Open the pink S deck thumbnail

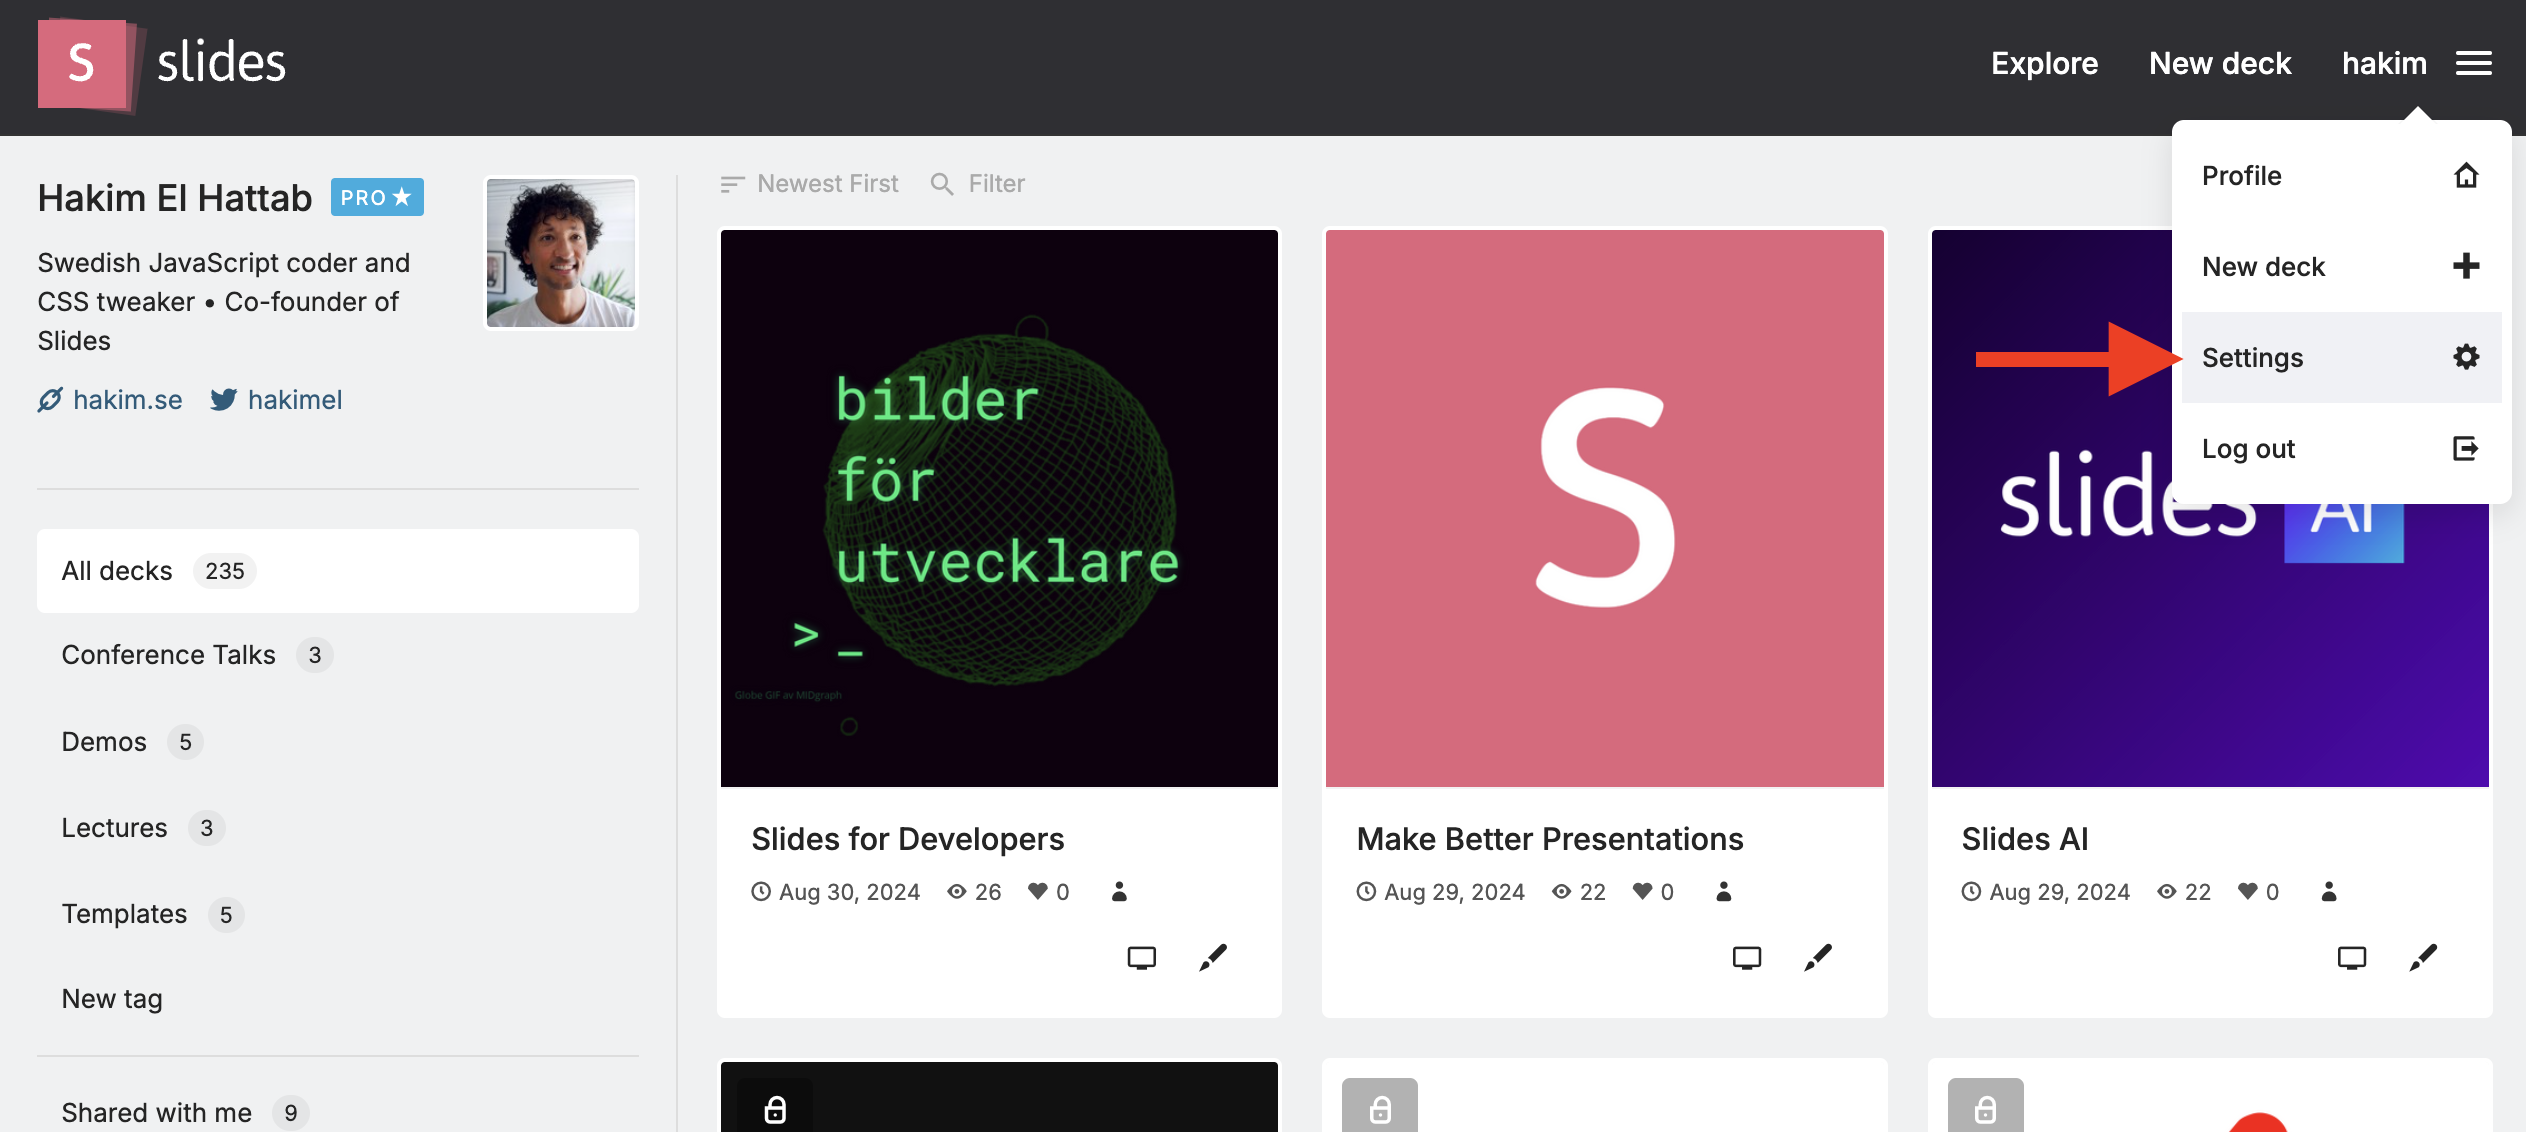pyautogui.click(x=1604, y=508)
